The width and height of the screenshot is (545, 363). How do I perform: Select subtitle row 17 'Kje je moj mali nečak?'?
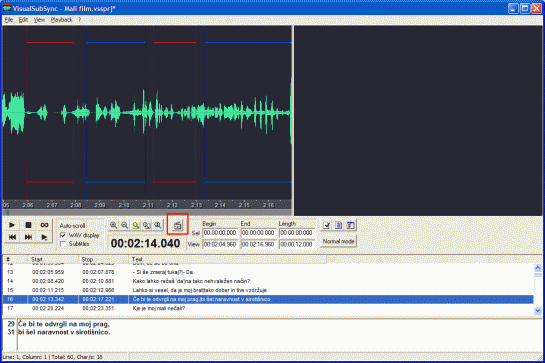[268, 308]
